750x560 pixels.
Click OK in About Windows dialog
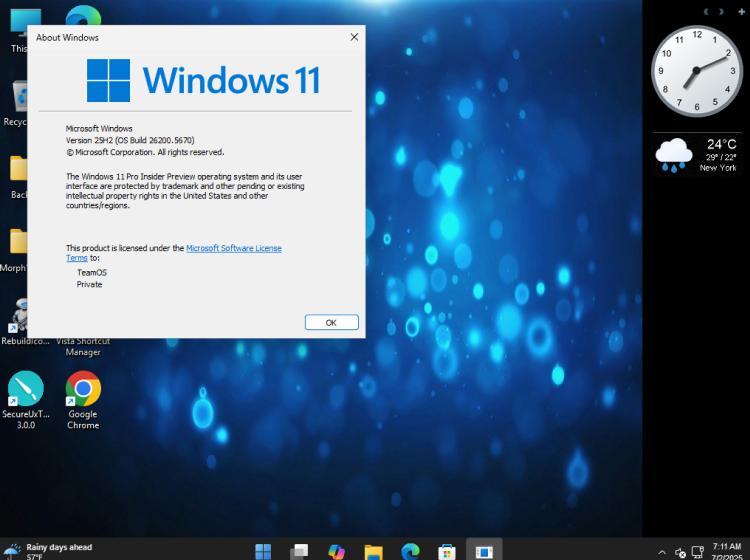click(x=331, y=322)
